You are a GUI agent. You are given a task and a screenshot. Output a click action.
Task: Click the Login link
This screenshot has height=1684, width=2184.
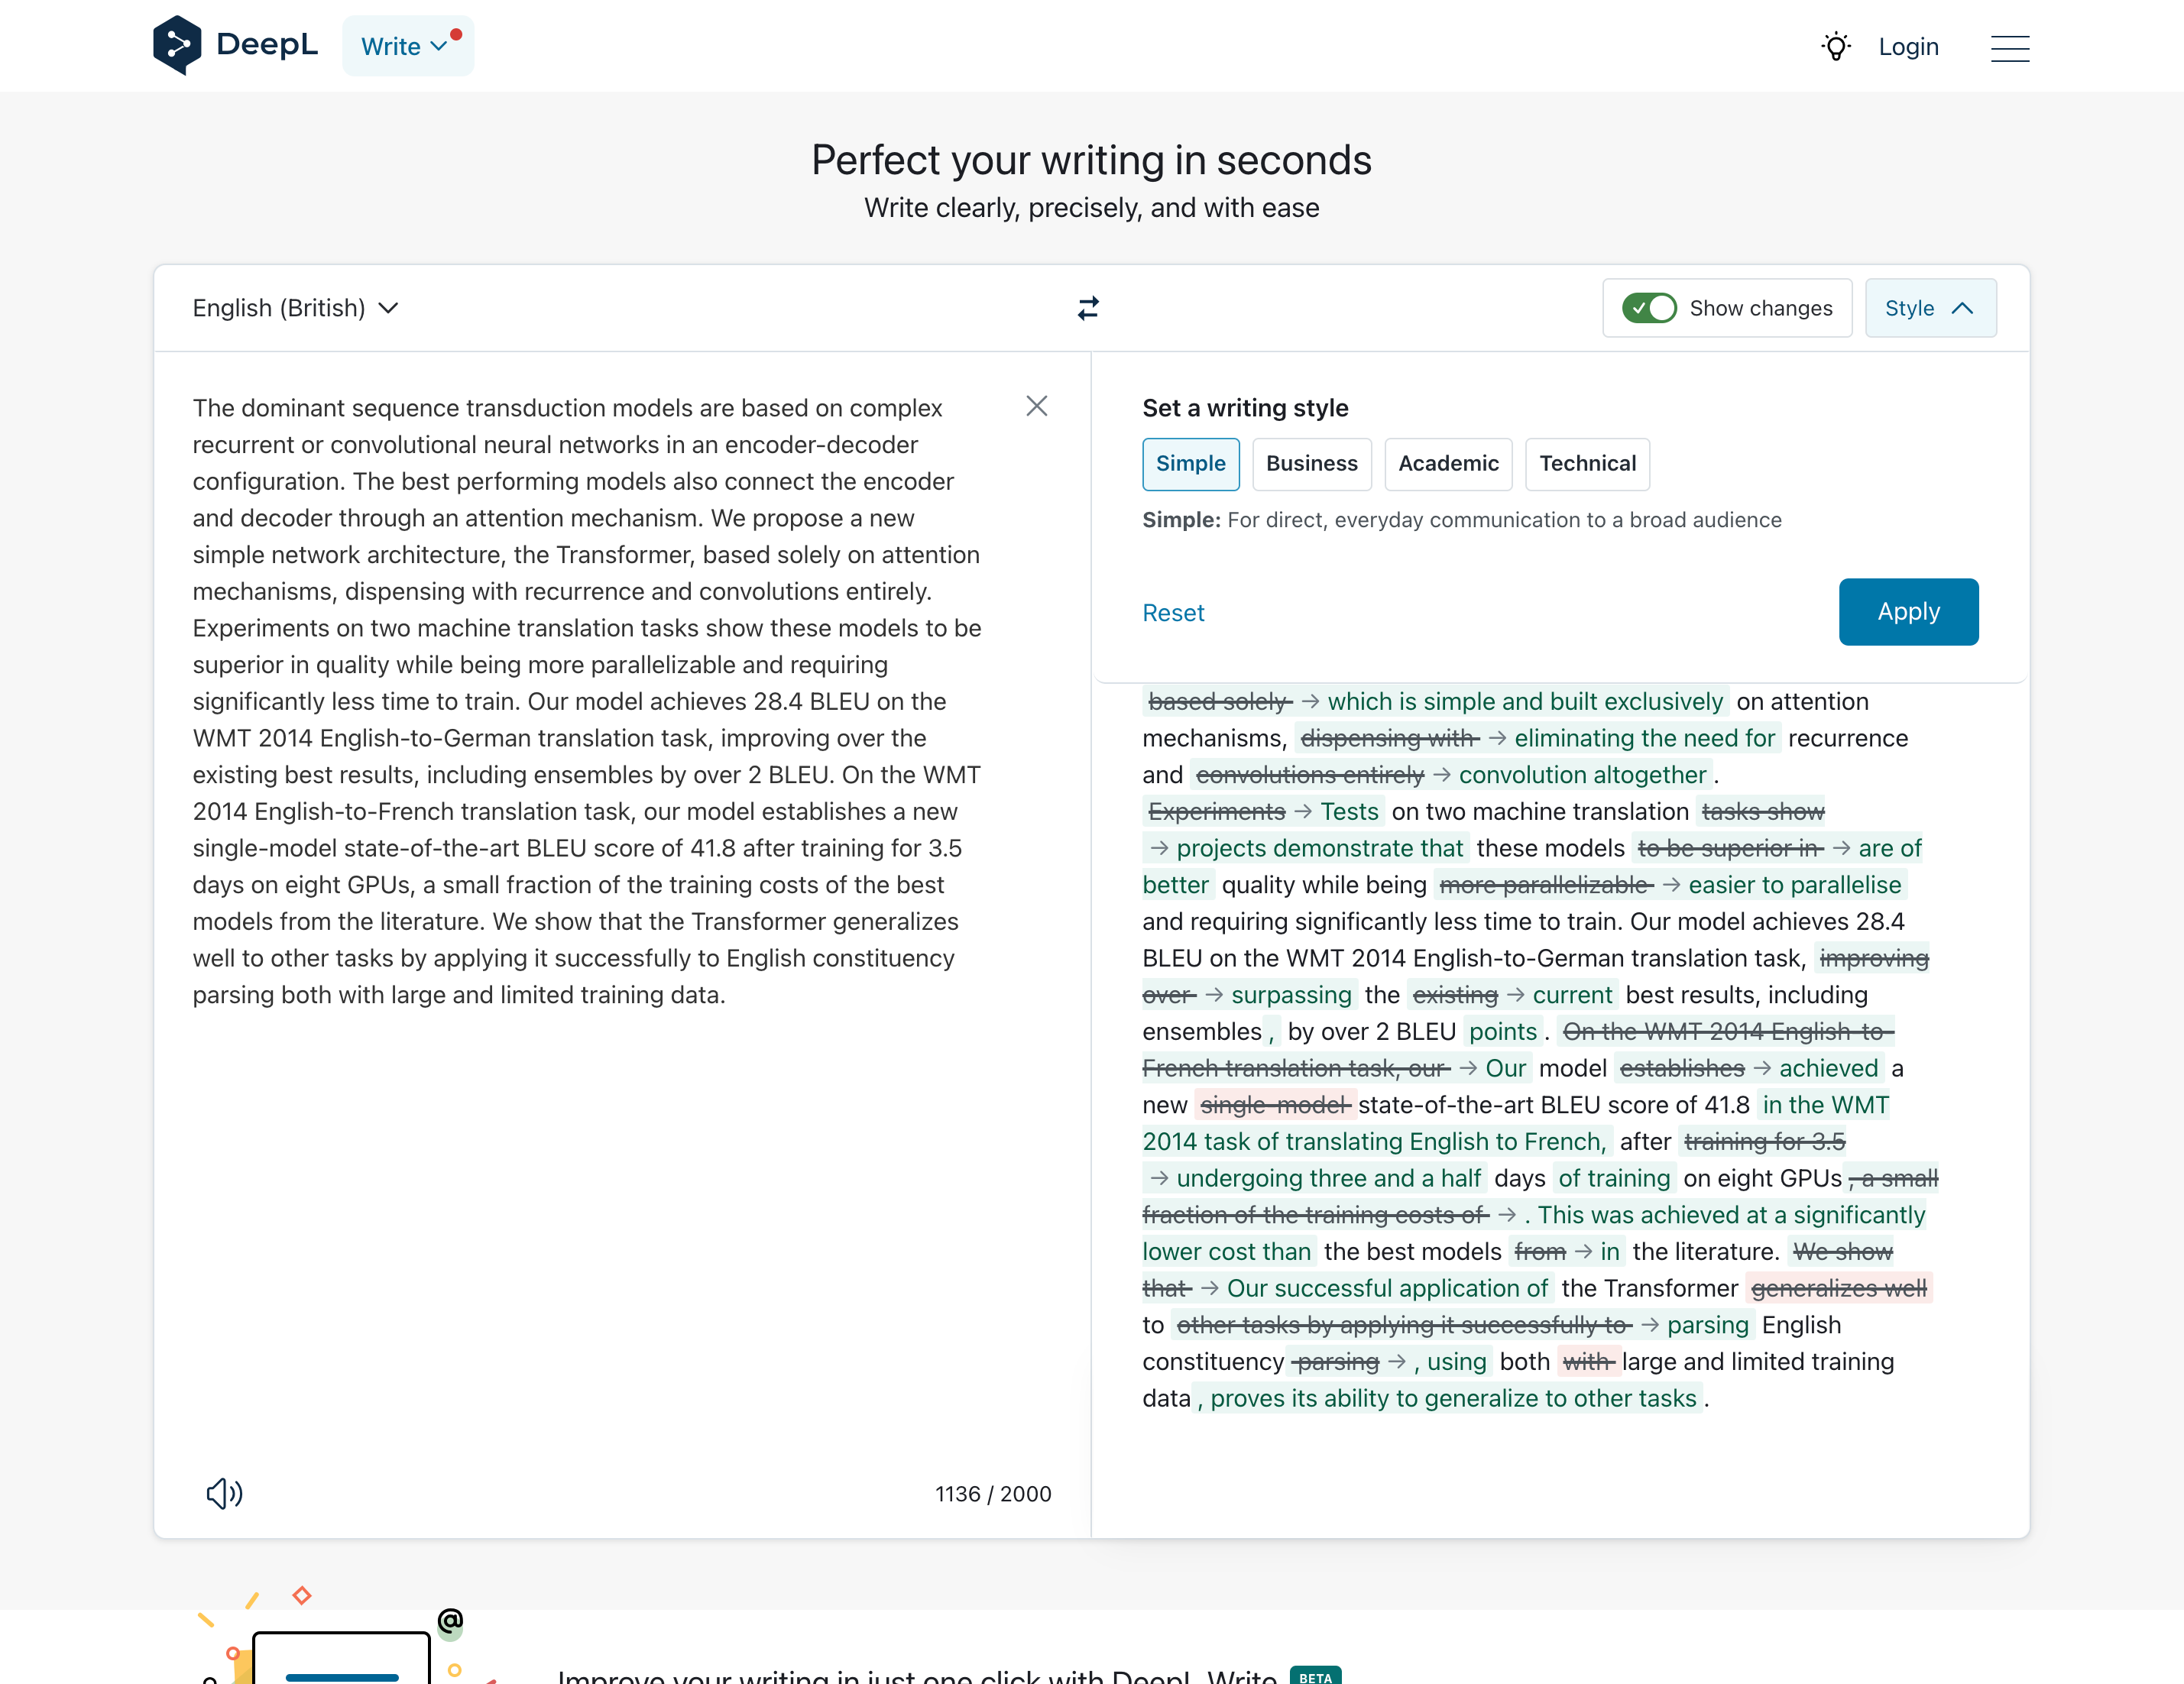1907,47
